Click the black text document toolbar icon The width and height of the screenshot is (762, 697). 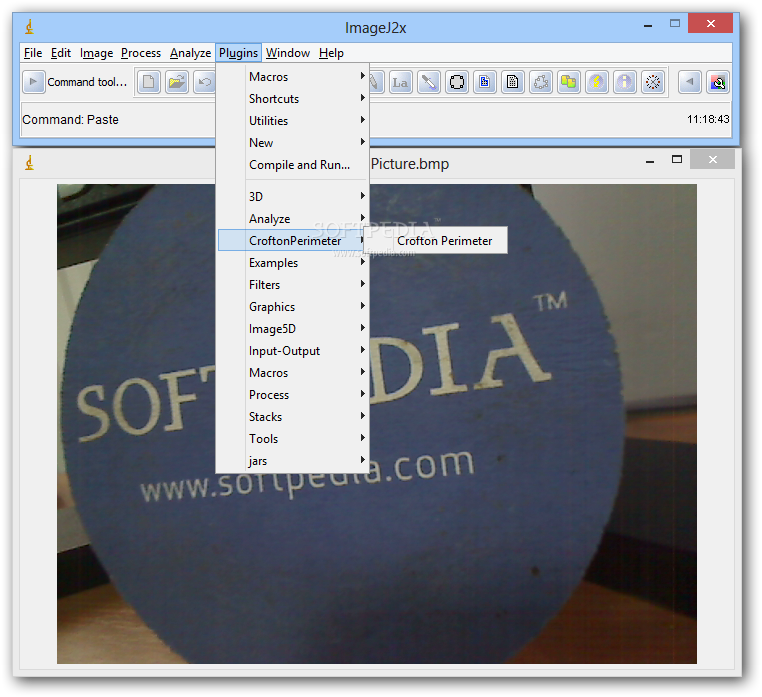click(x=513, y=82)
